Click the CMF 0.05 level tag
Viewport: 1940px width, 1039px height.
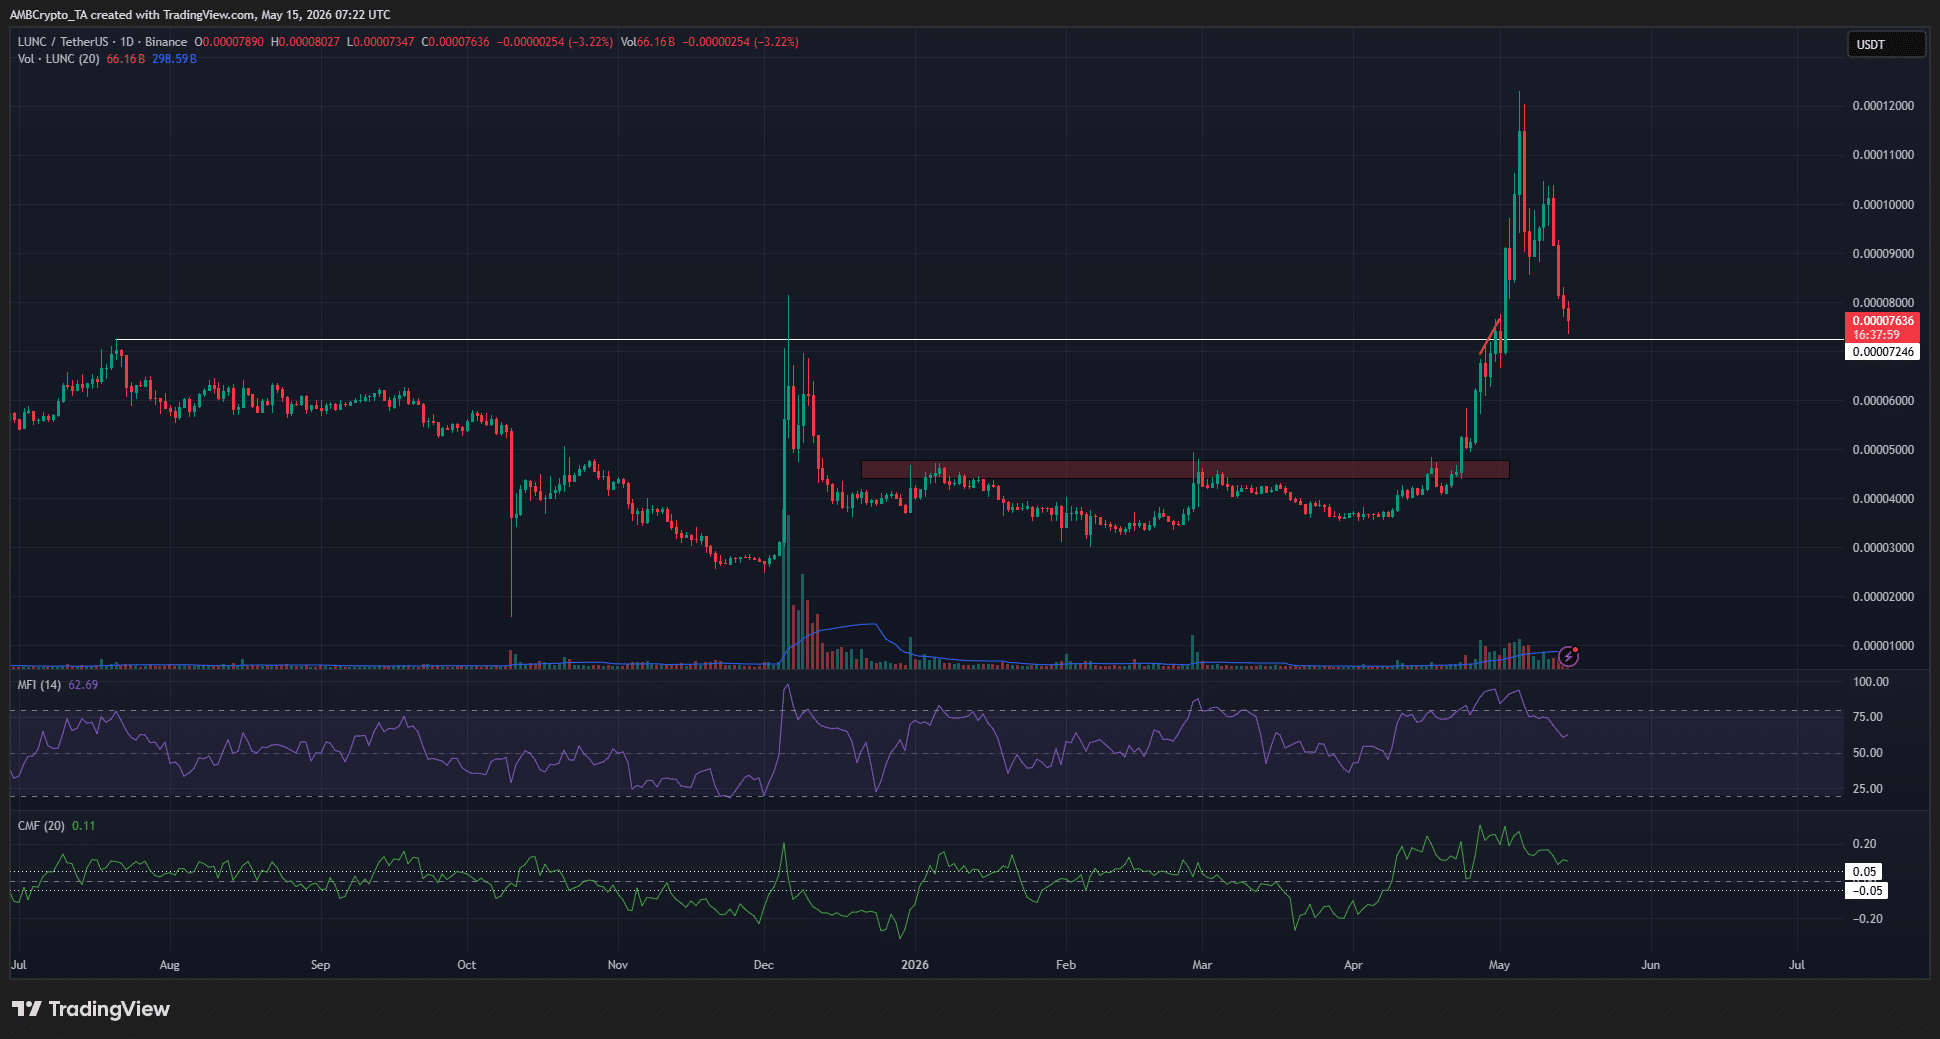click(1864, 872)
